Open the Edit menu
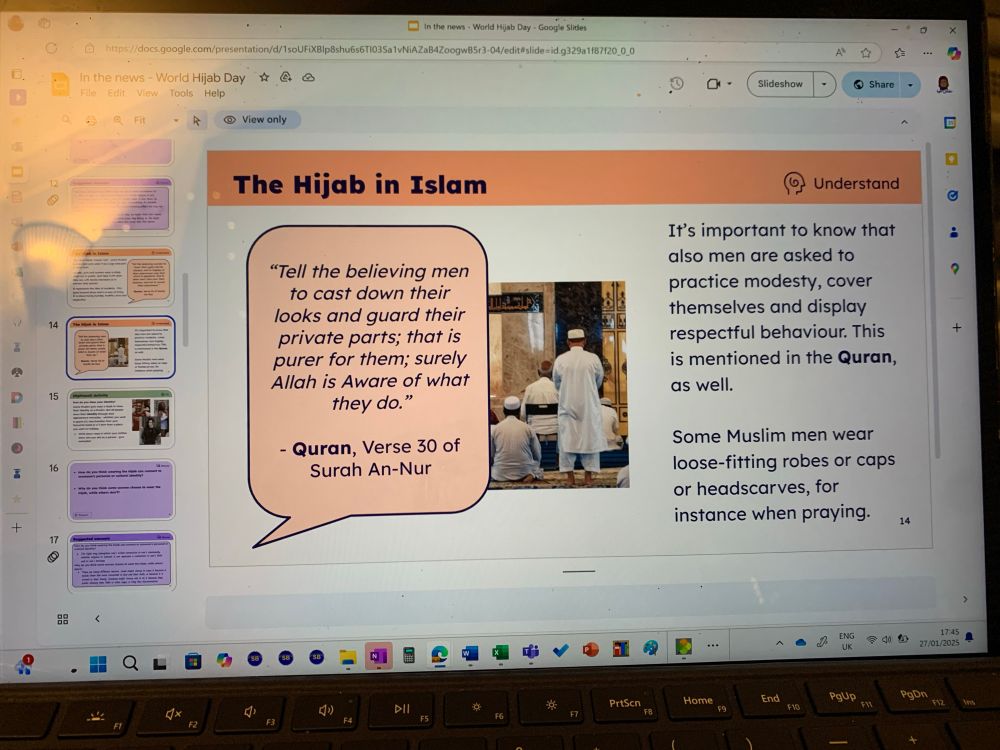This screenshot has width=1000, height=750. 116,93
